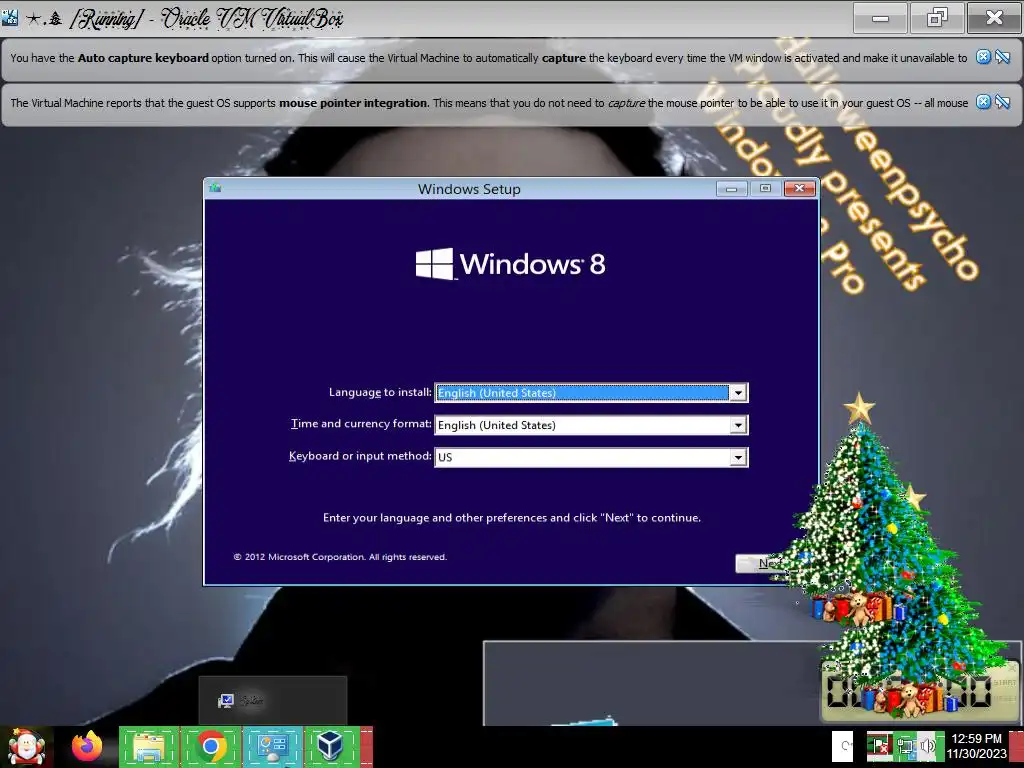The width and height of the screenshot is (1024, 768).
Task: Maximize the Windows Setup dialog
Action: (x=765, y=189)
